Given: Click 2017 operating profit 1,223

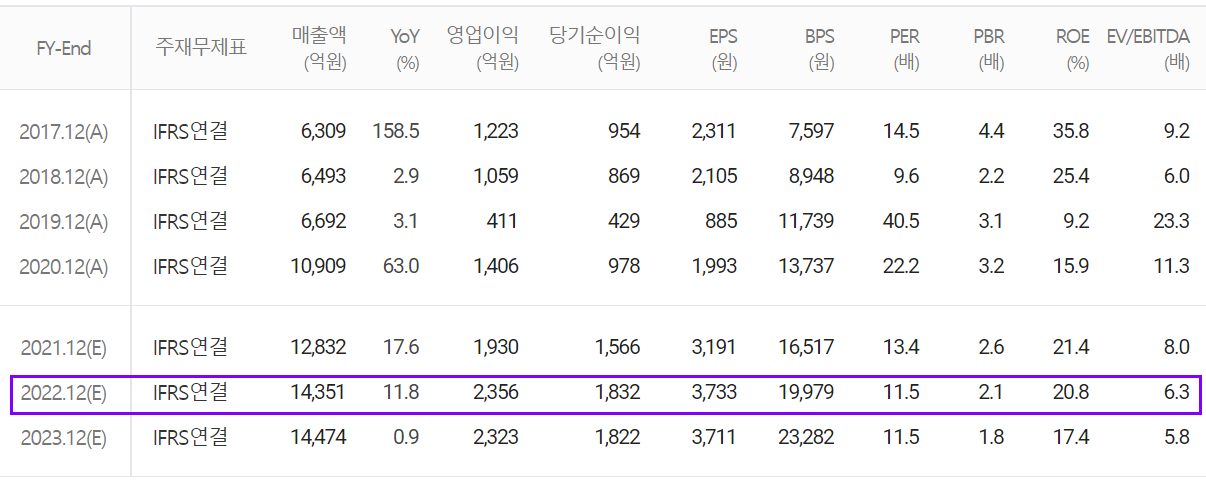Looking at the screenshot, I should pos(496,131).
